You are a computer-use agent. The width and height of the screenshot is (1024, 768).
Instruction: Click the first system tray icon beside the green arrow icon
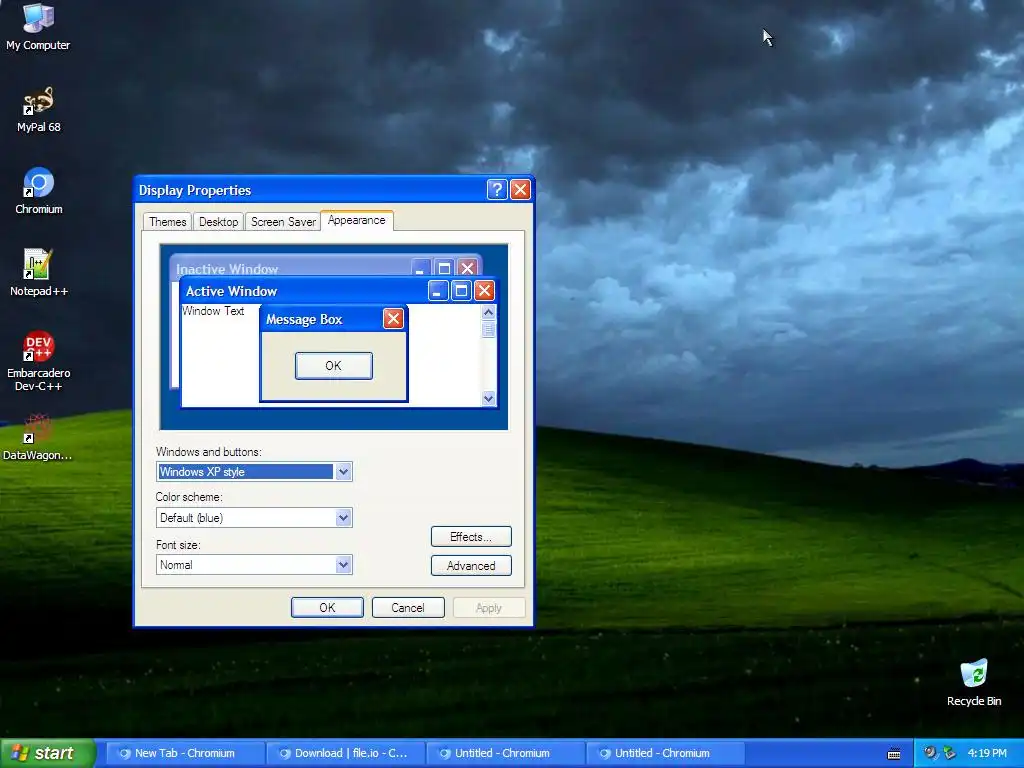(930, 753)
